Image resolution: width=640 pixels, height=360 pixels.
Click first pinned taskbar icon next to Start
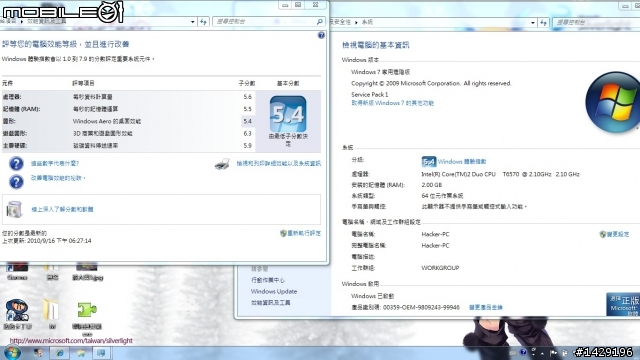tap(38, 353)
